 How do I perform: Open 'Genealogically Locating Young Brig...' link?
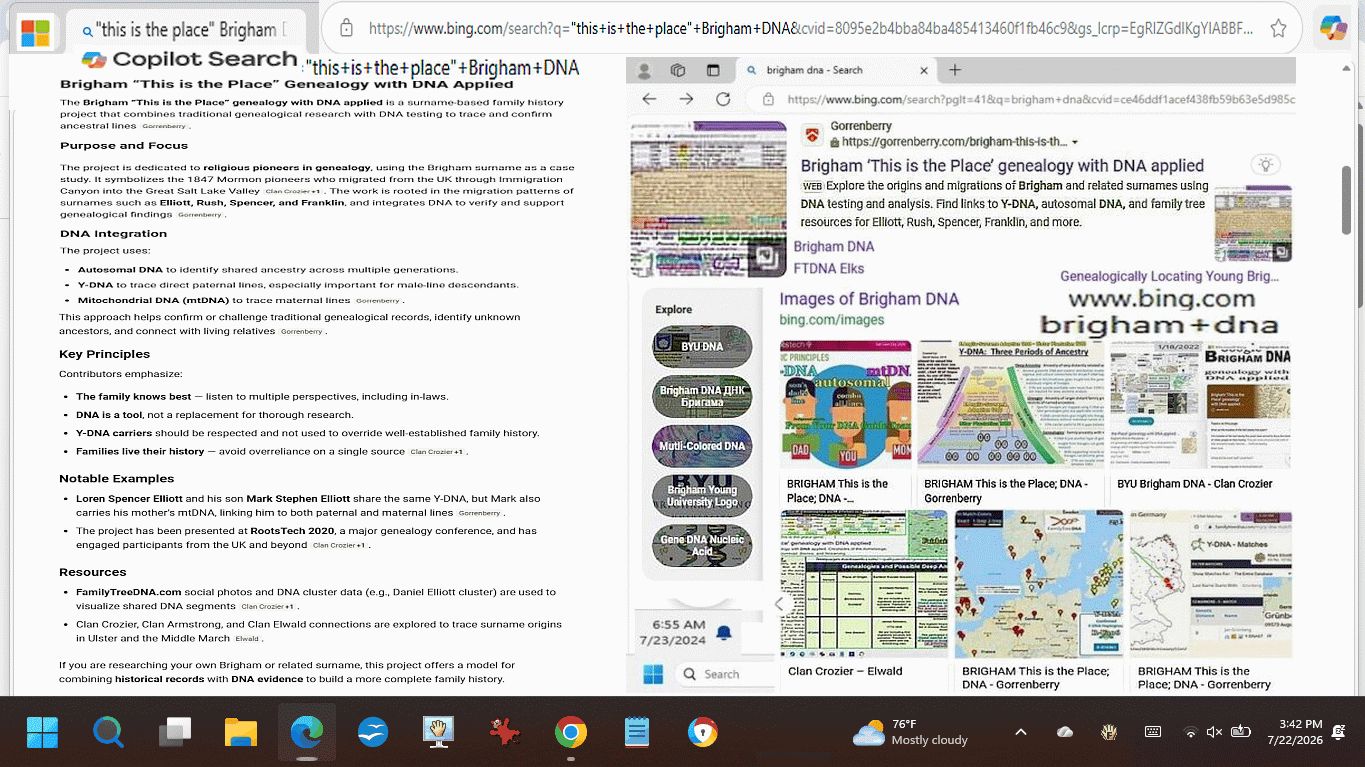tap(1169, 276)
